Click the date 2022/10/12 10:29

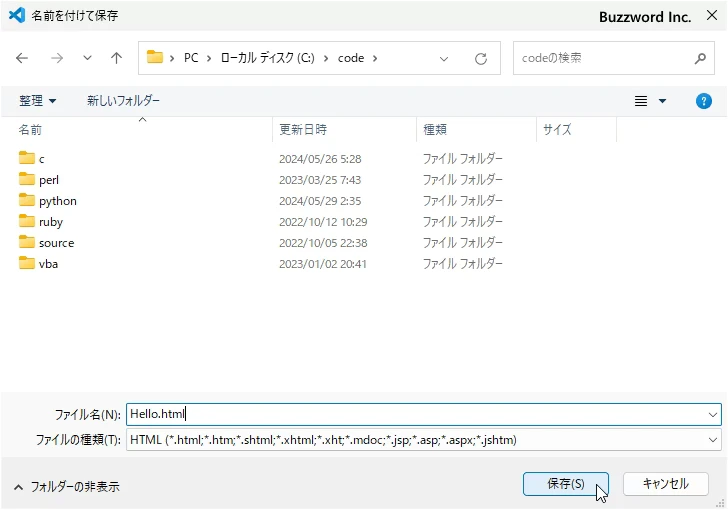pyautogui.click(x=323, y=222)
